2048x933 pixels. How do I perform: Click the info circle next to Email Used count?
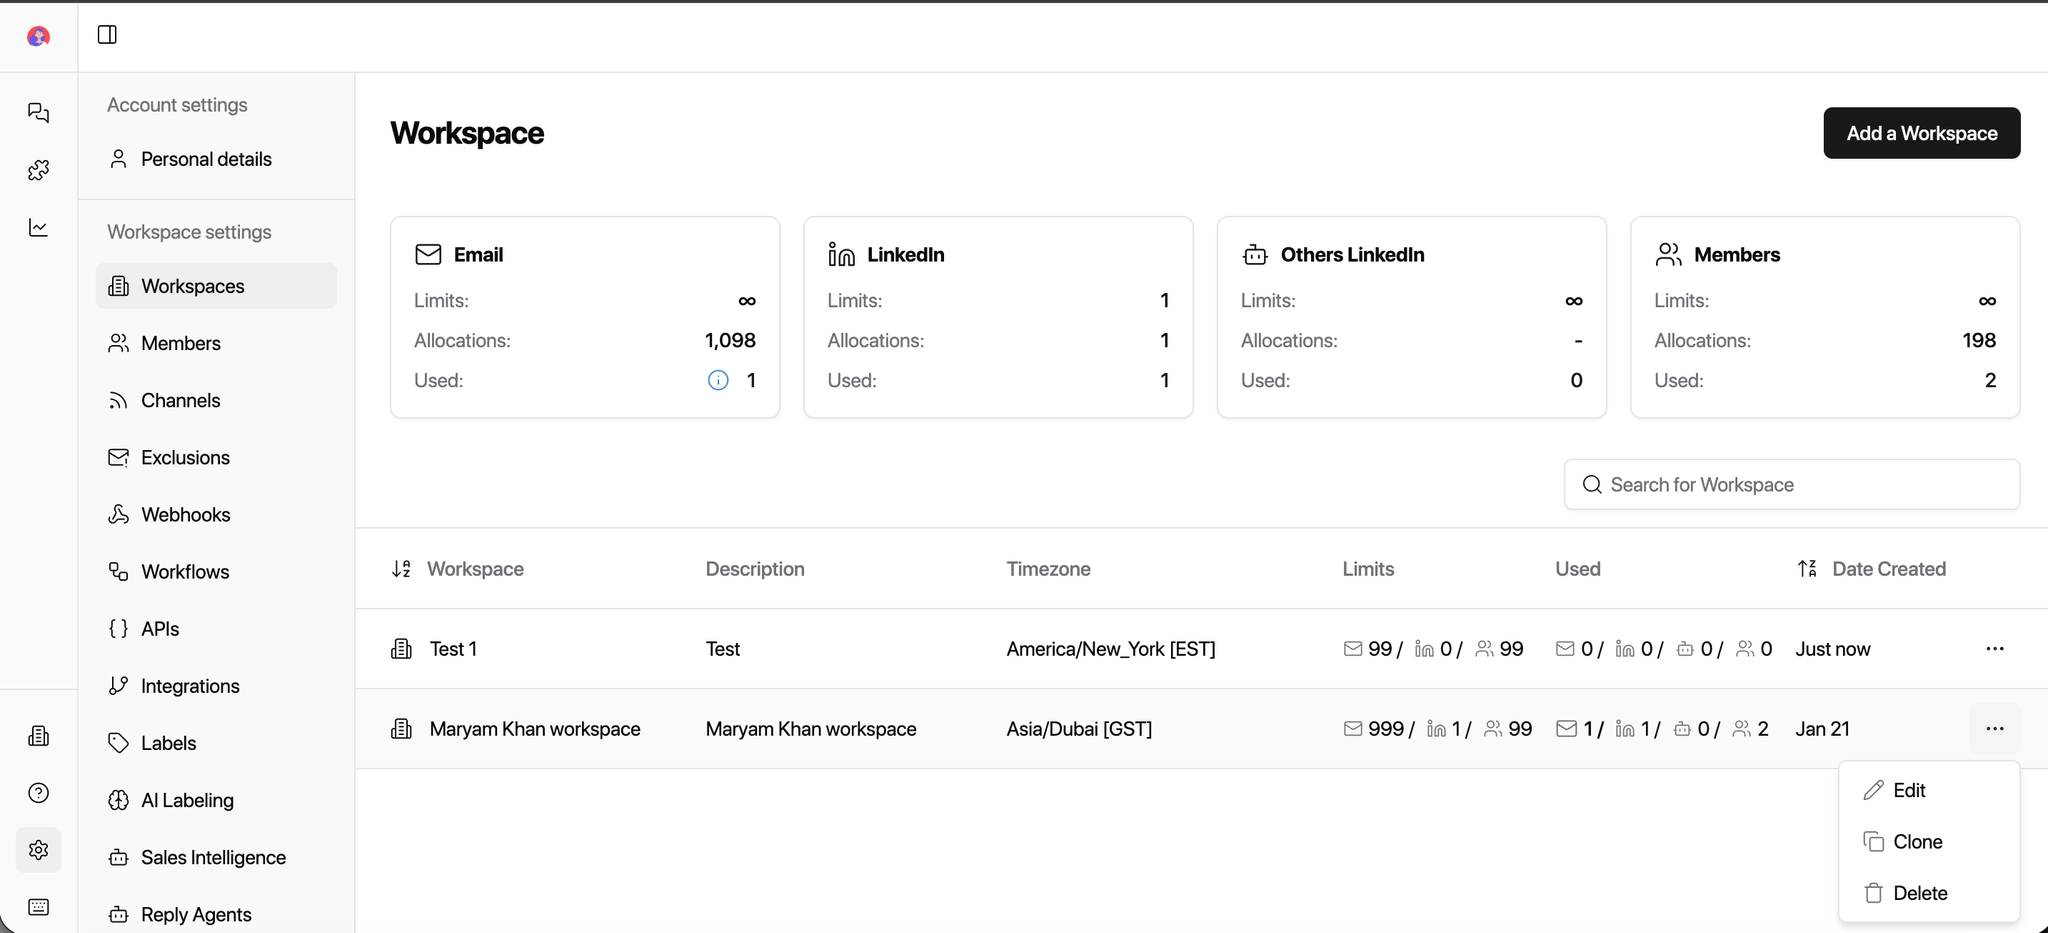(x=716, y=380)
